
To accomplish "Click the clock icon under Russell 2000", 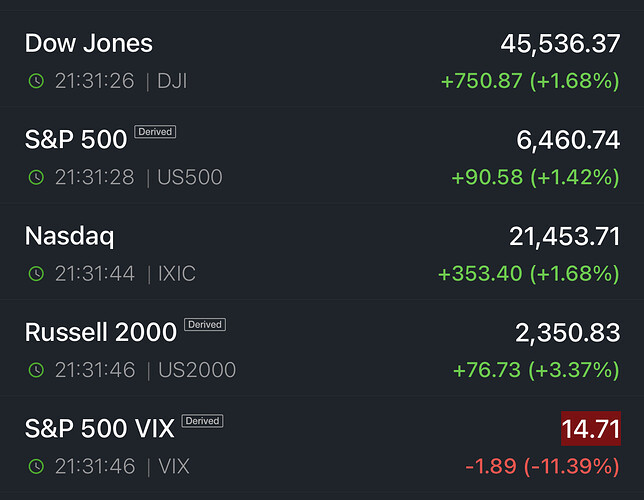I will click(x=36, y=370).
